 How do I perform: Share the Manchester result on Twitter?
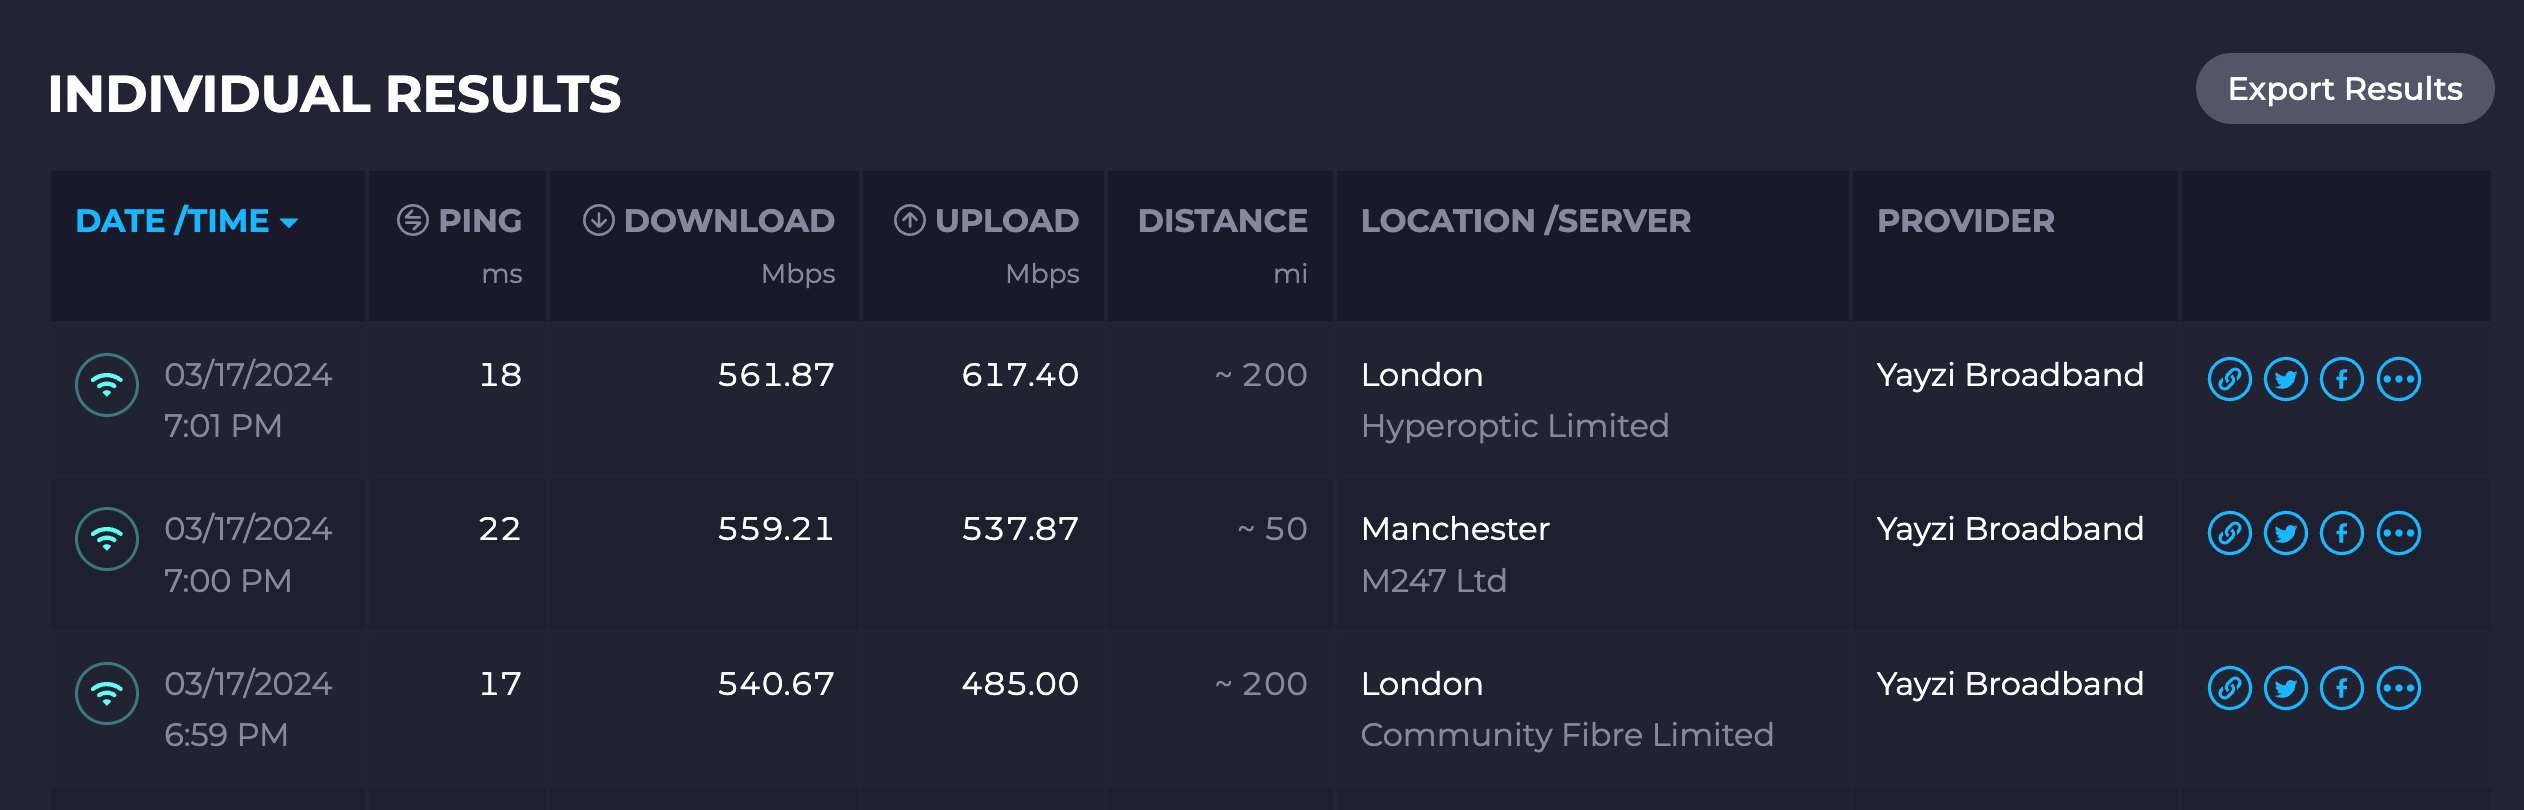pos(2286,534)
